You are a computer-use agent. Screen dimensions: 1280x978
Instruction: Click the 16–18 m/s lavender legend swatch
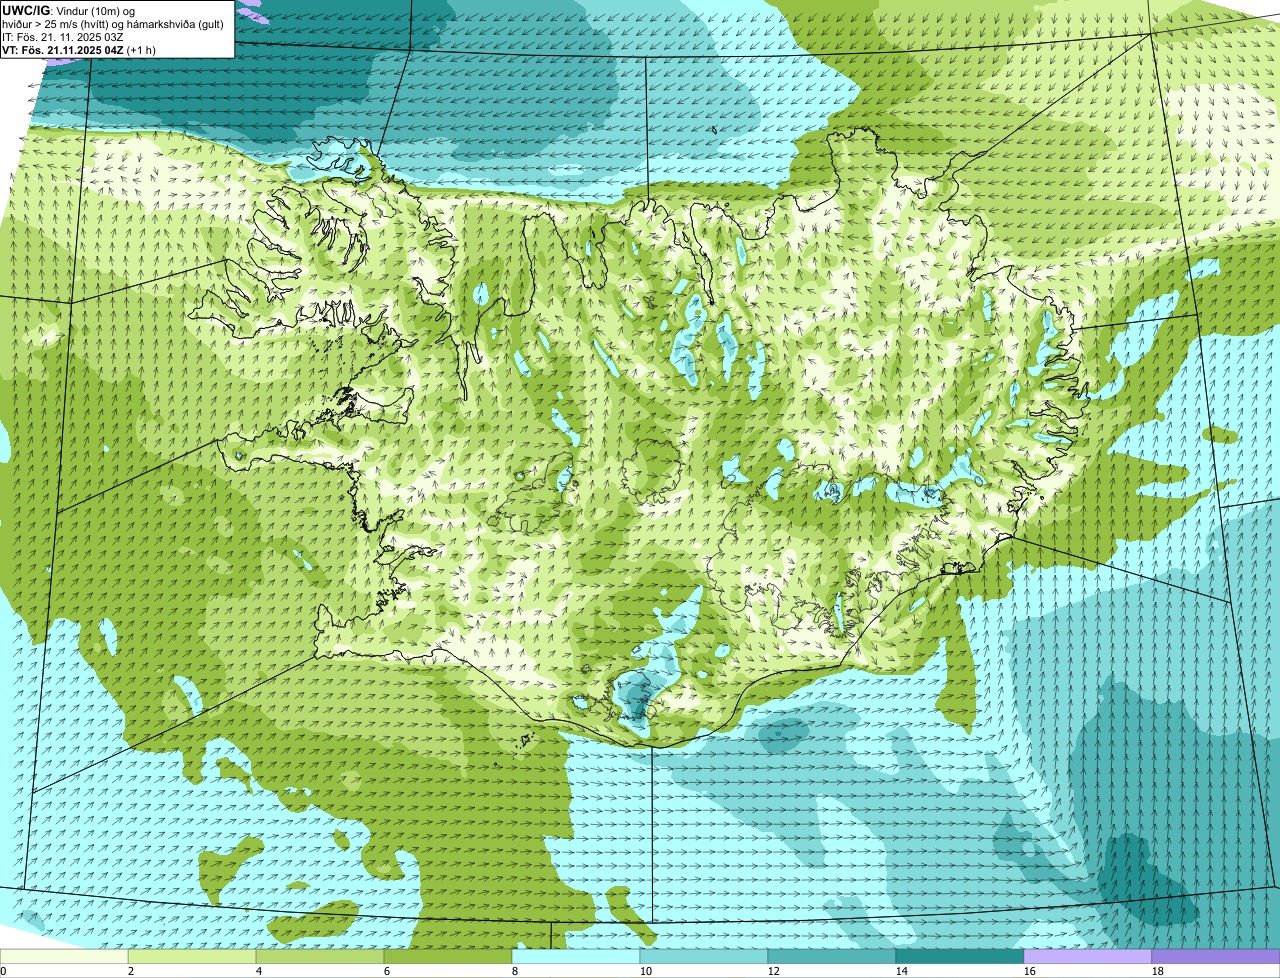click(x=1088, y=957)
